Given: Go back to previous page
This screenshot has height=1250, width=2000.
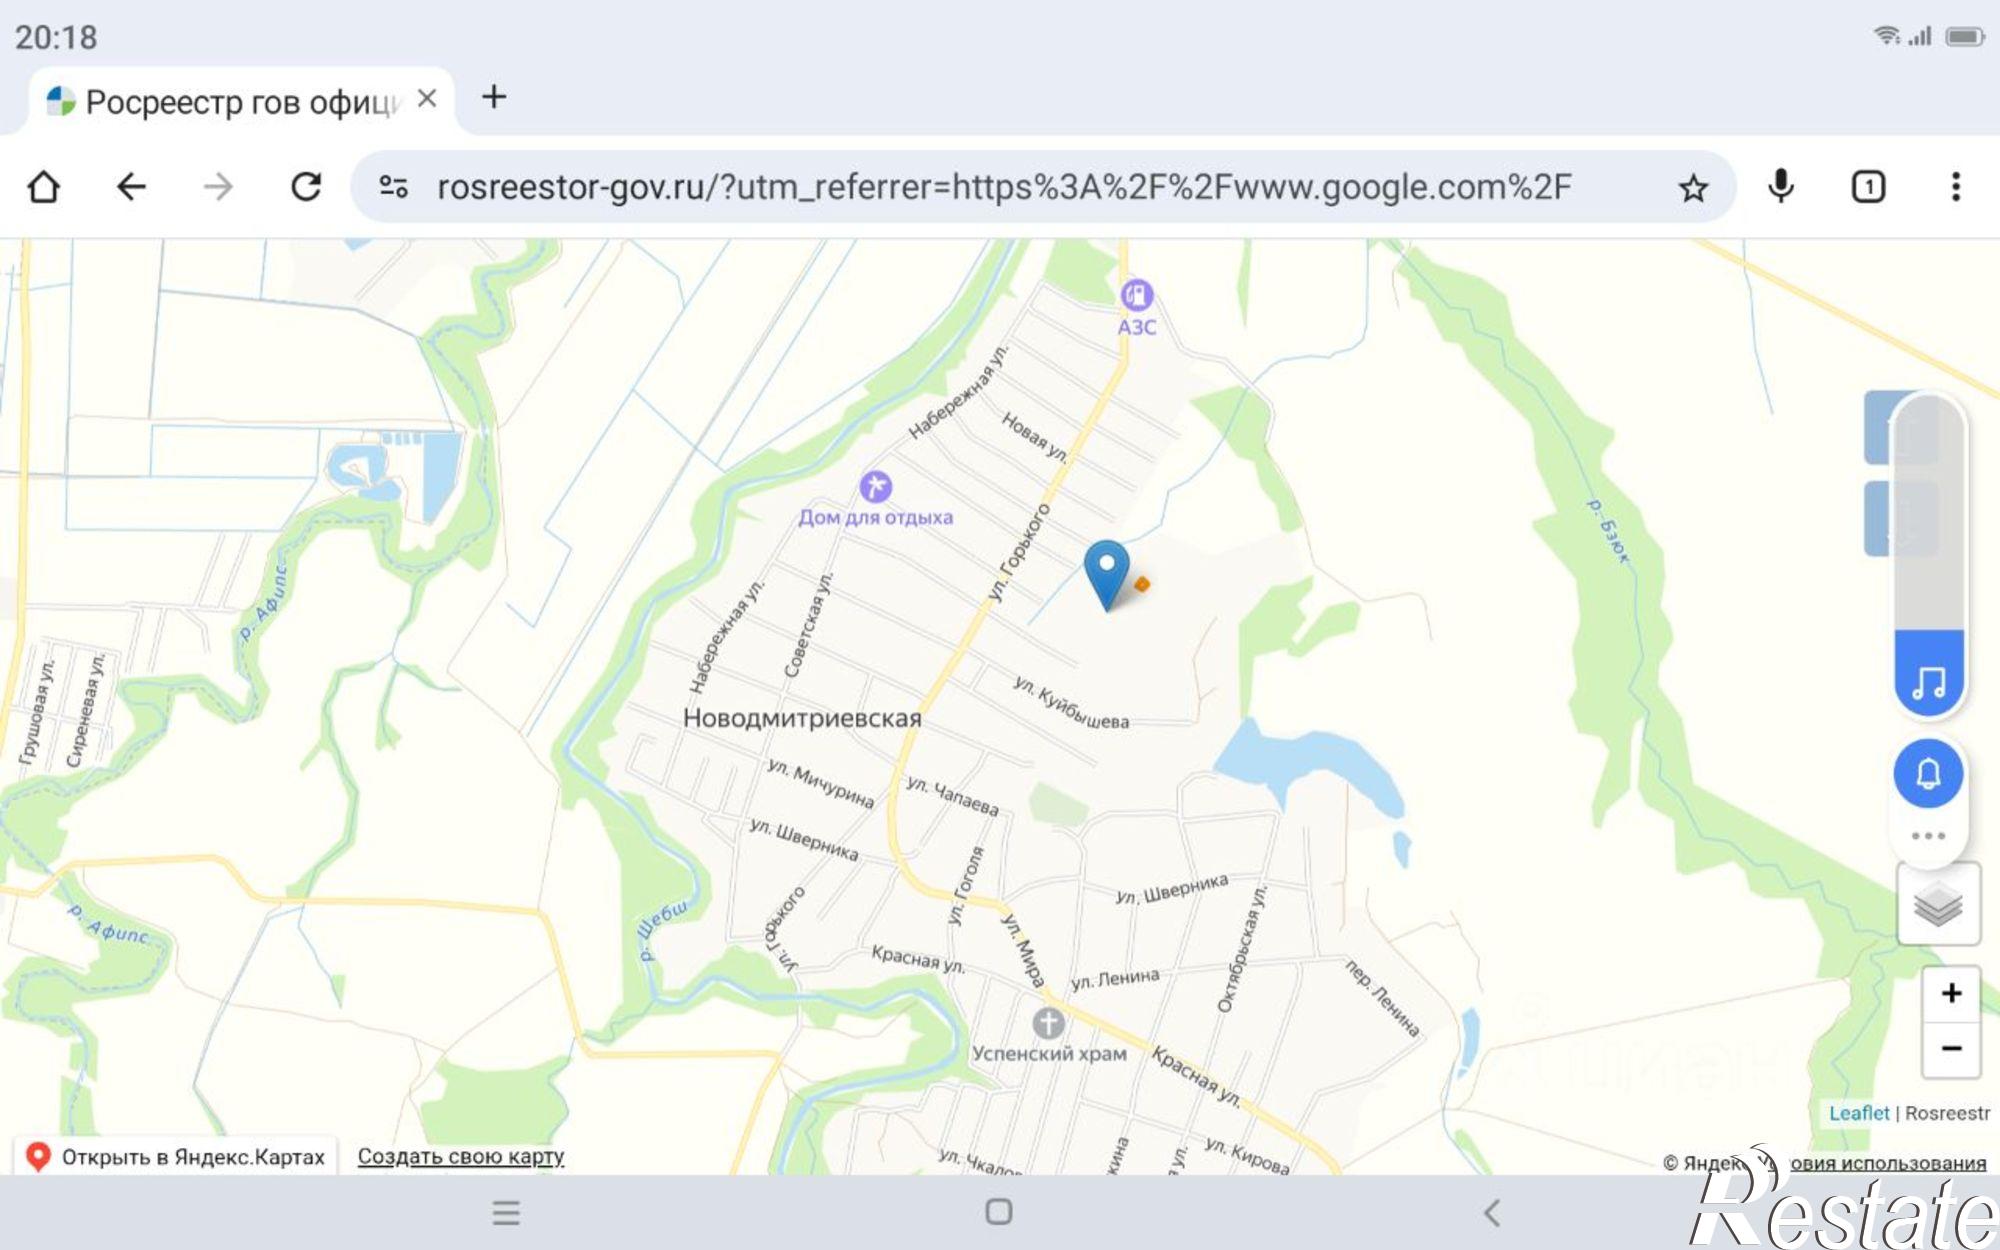Looking at the screenshot, I should pos(131,187).
